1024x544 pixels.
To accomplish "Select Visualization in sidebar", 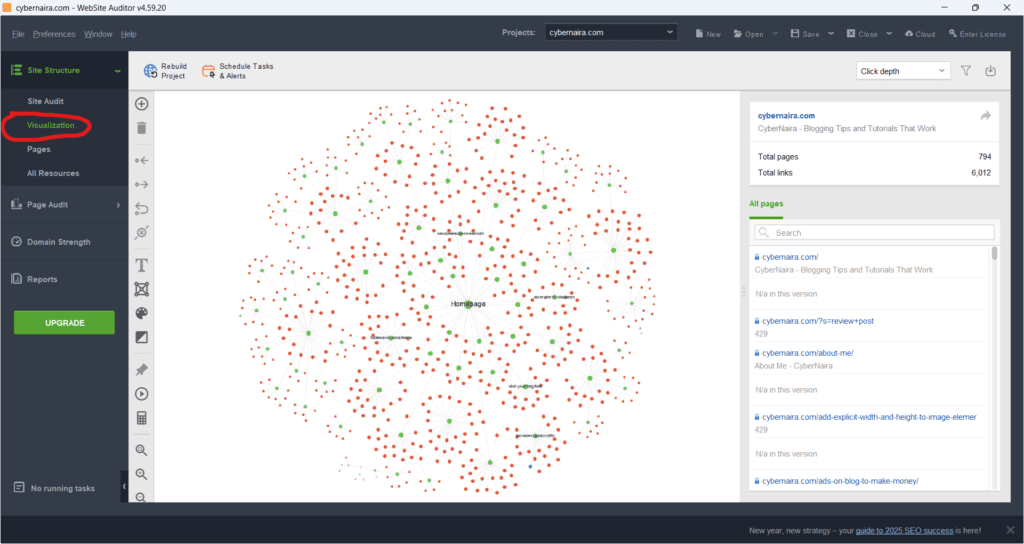I will pos(50,125).
